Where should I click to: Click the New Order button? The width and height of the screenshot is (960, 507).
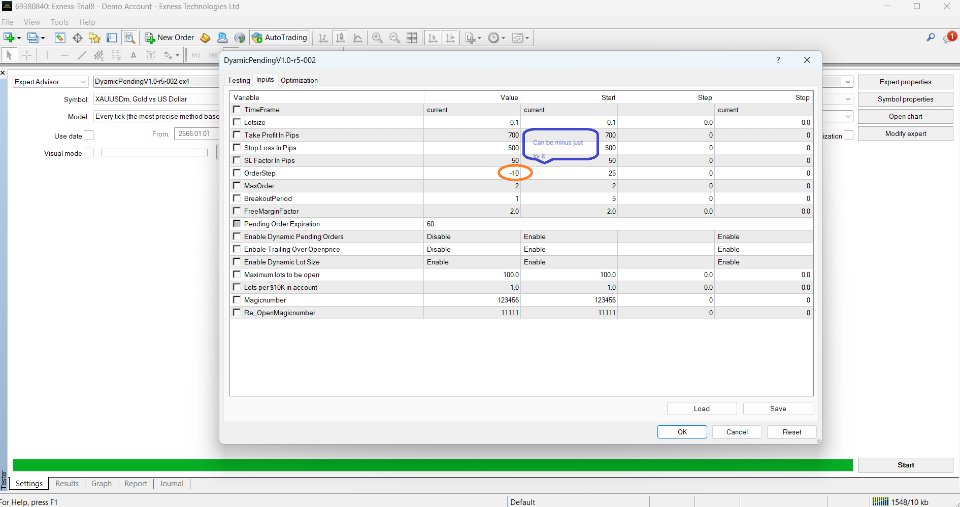tap(170, 37)
